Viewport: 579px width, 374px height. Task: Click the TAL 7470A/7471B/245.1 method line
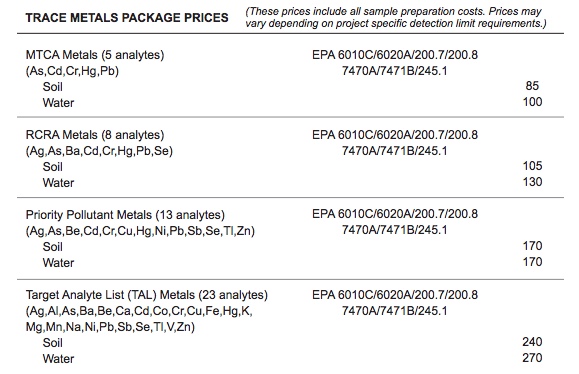coord(394,311)
